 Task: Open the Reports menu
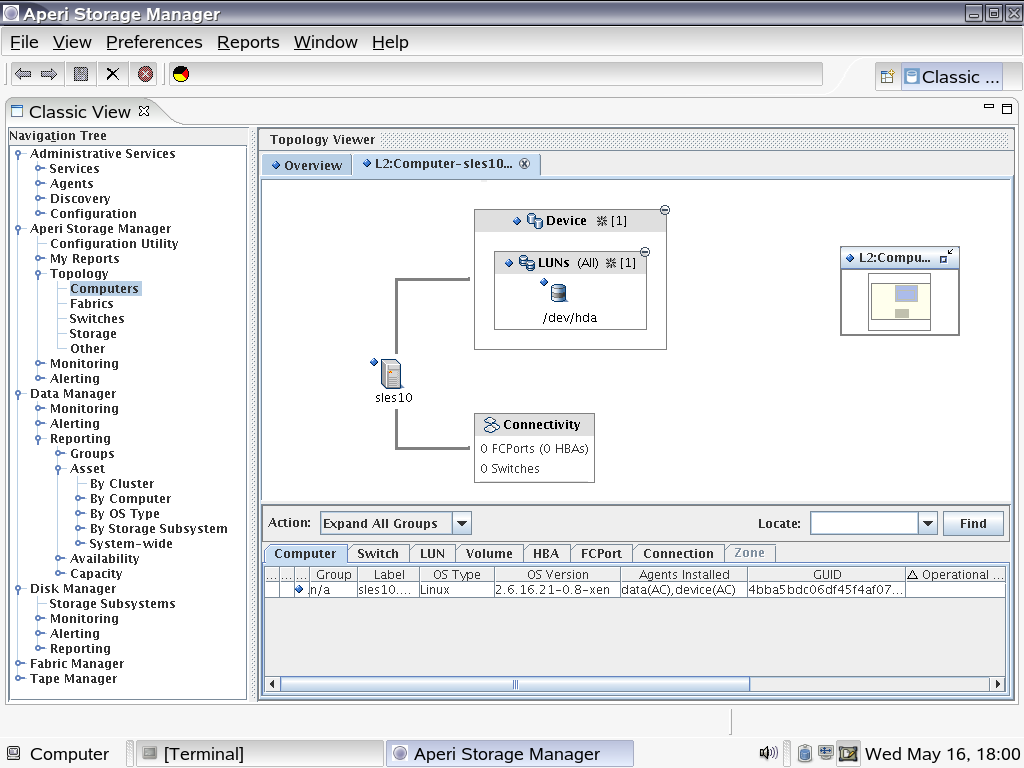pos(248,42)
